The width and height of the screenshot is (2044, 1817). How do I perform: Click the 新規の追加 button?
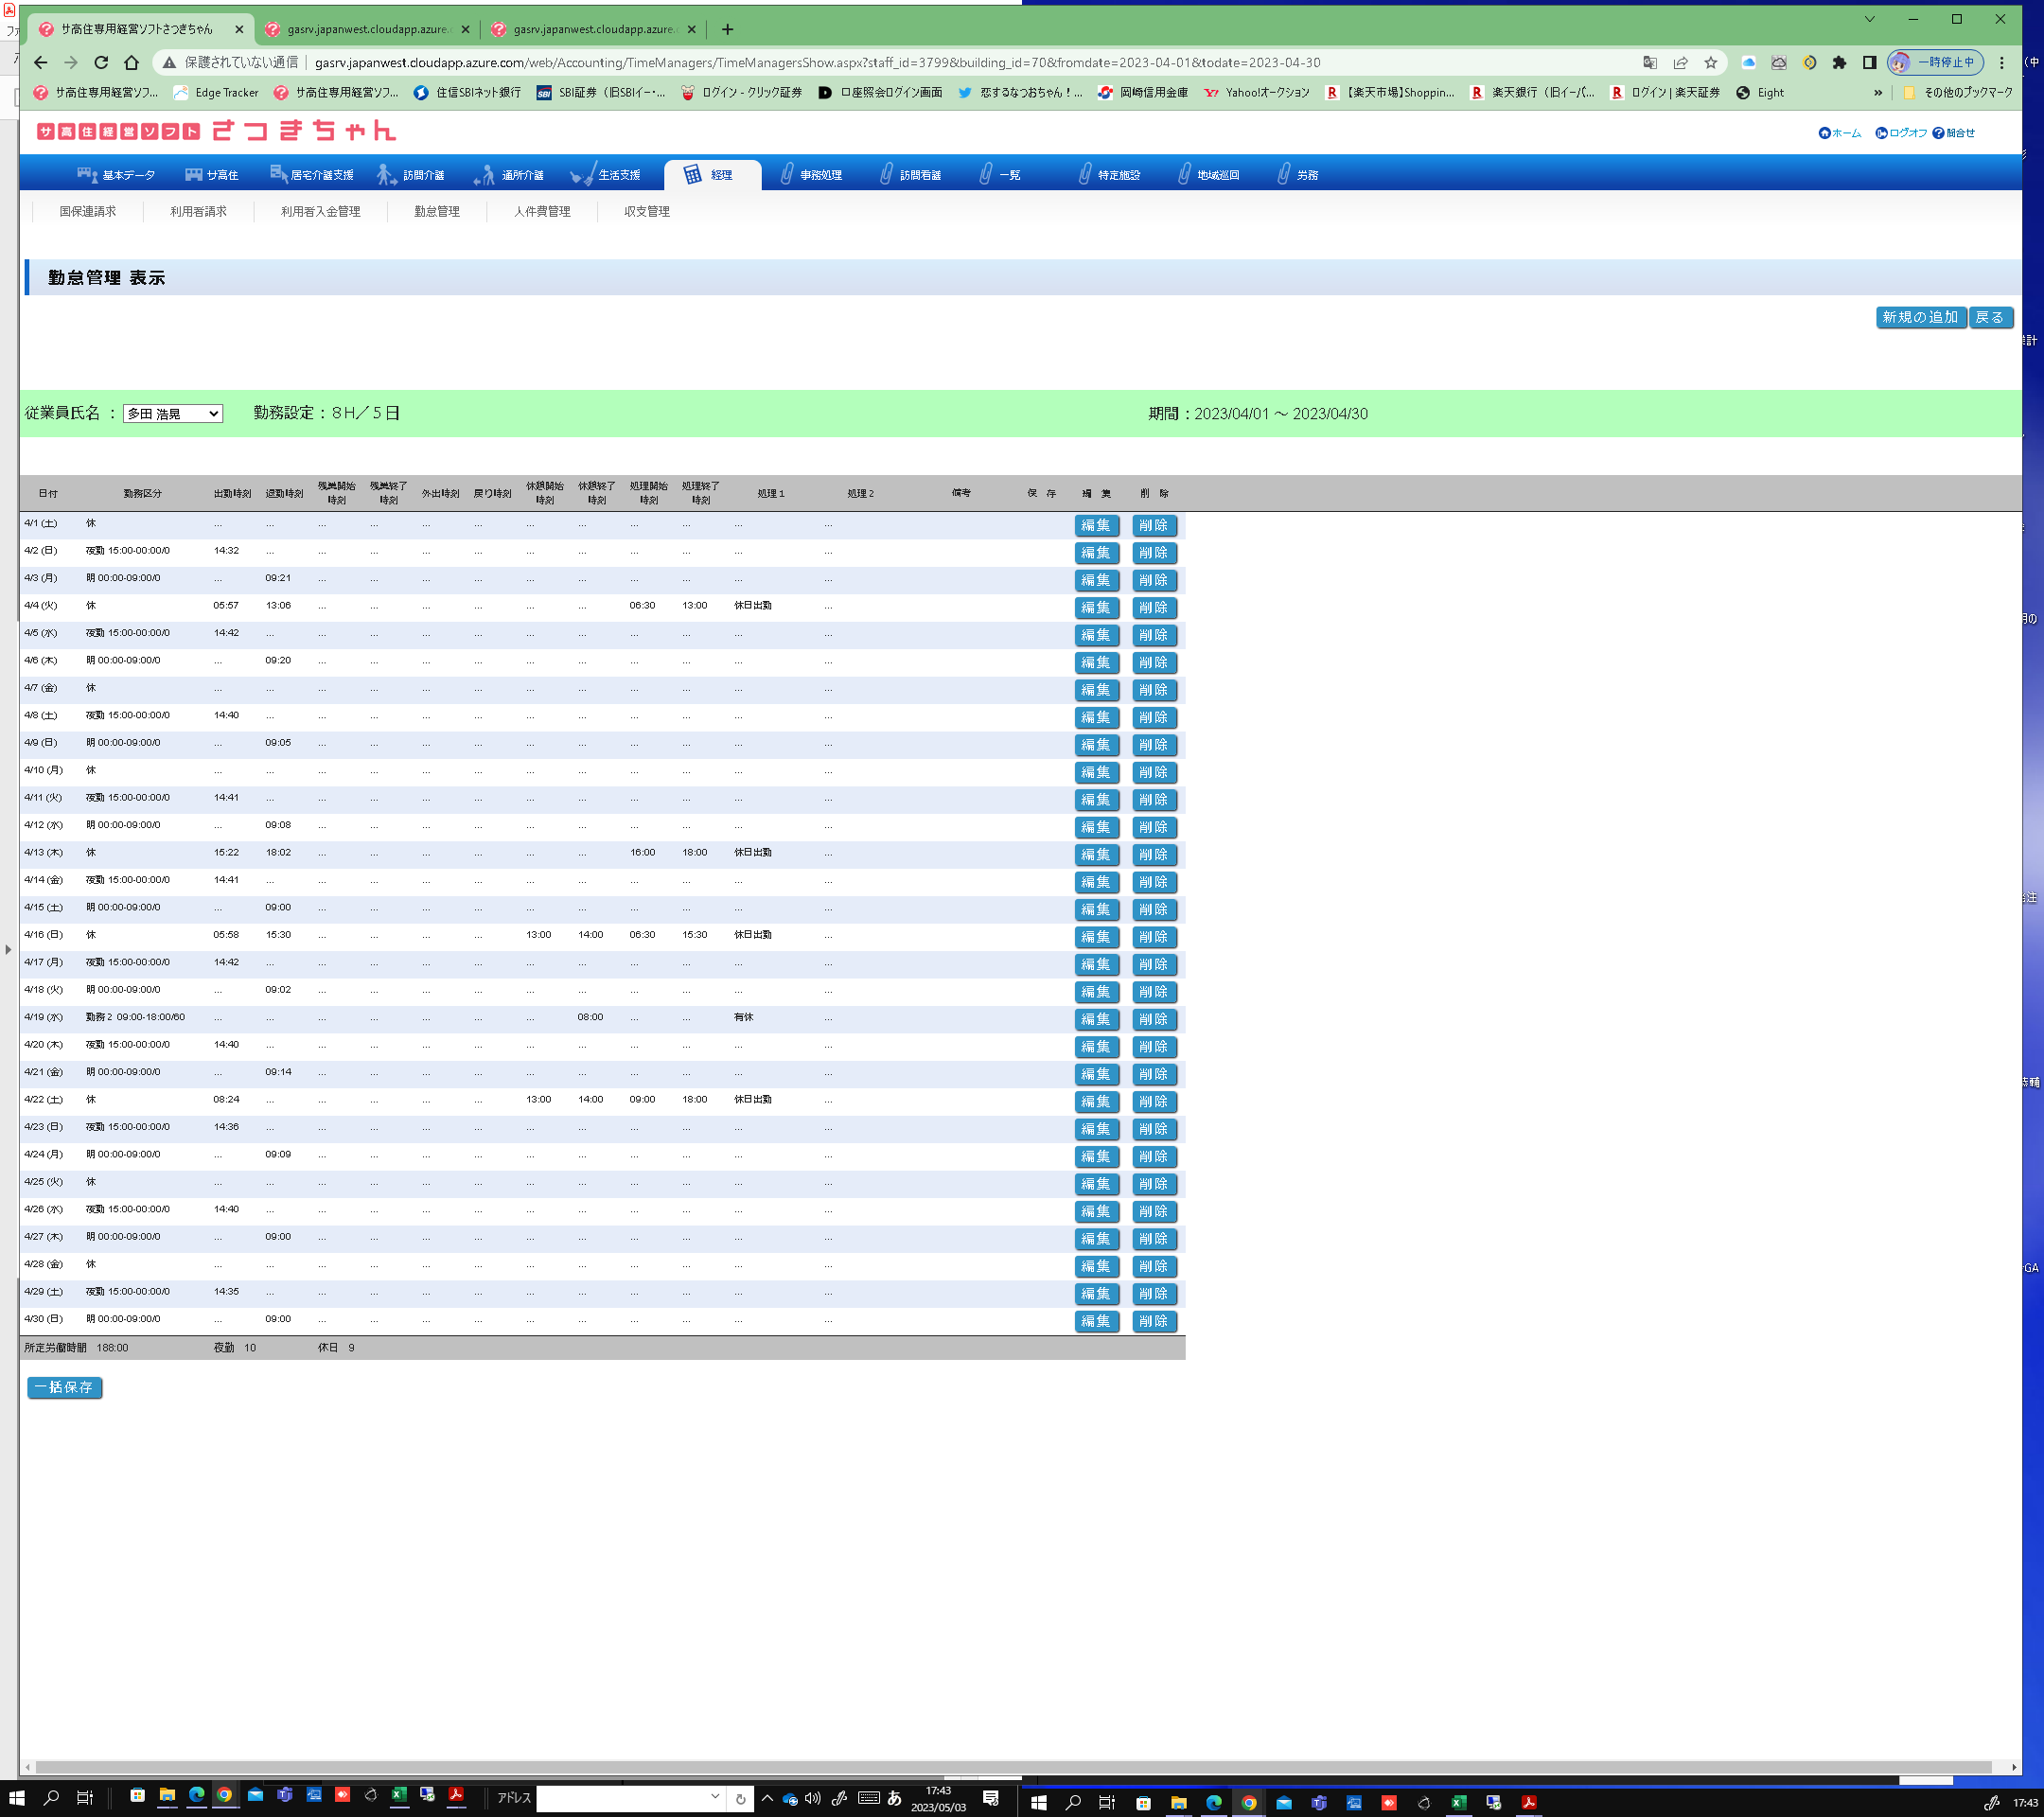[x=1919, y=318]
